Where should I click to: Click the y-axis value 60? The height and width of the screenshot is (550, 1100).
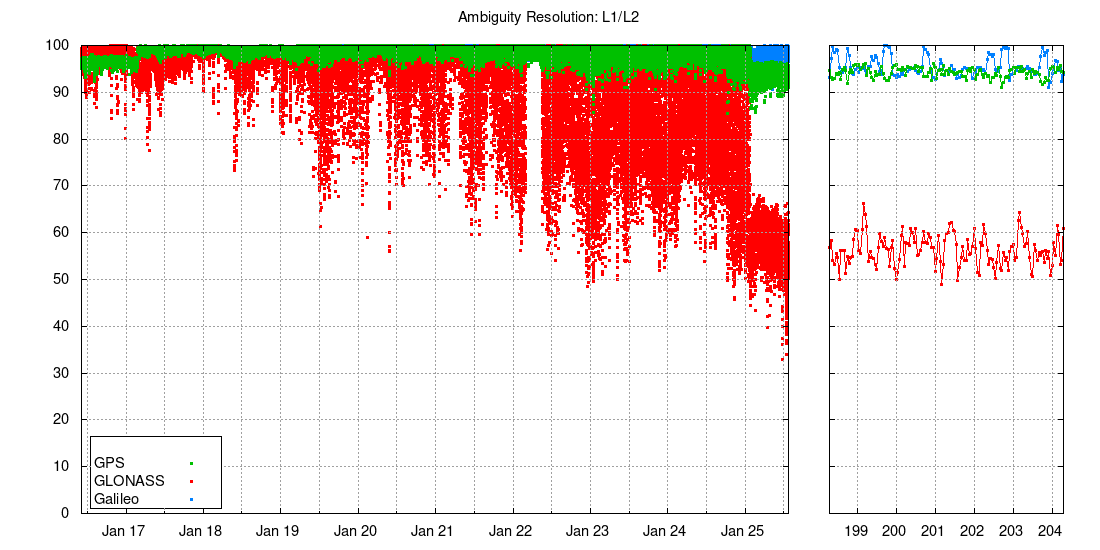tap(62, 232)
